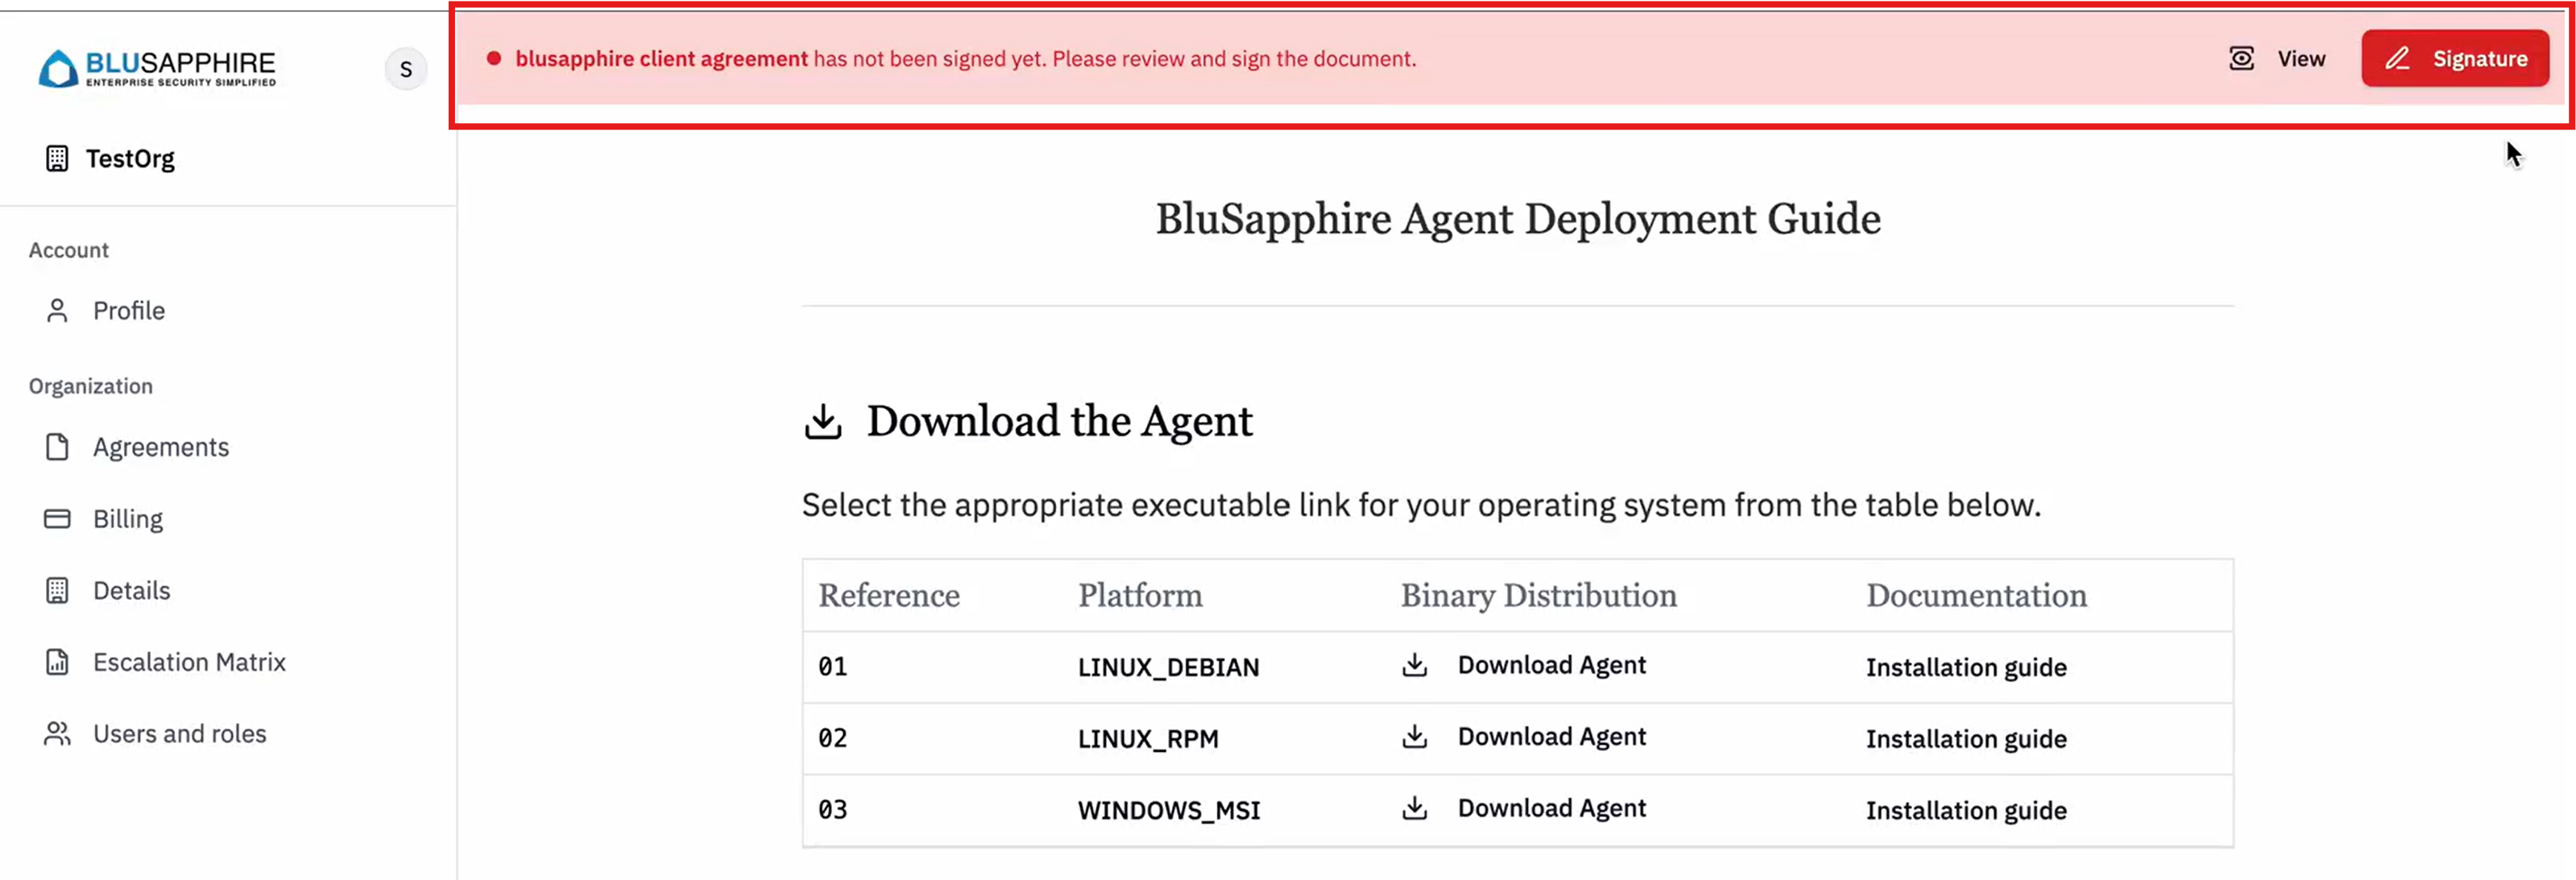
Task: Select Agreements in Organization section
Action: click(x=161, y=446)
